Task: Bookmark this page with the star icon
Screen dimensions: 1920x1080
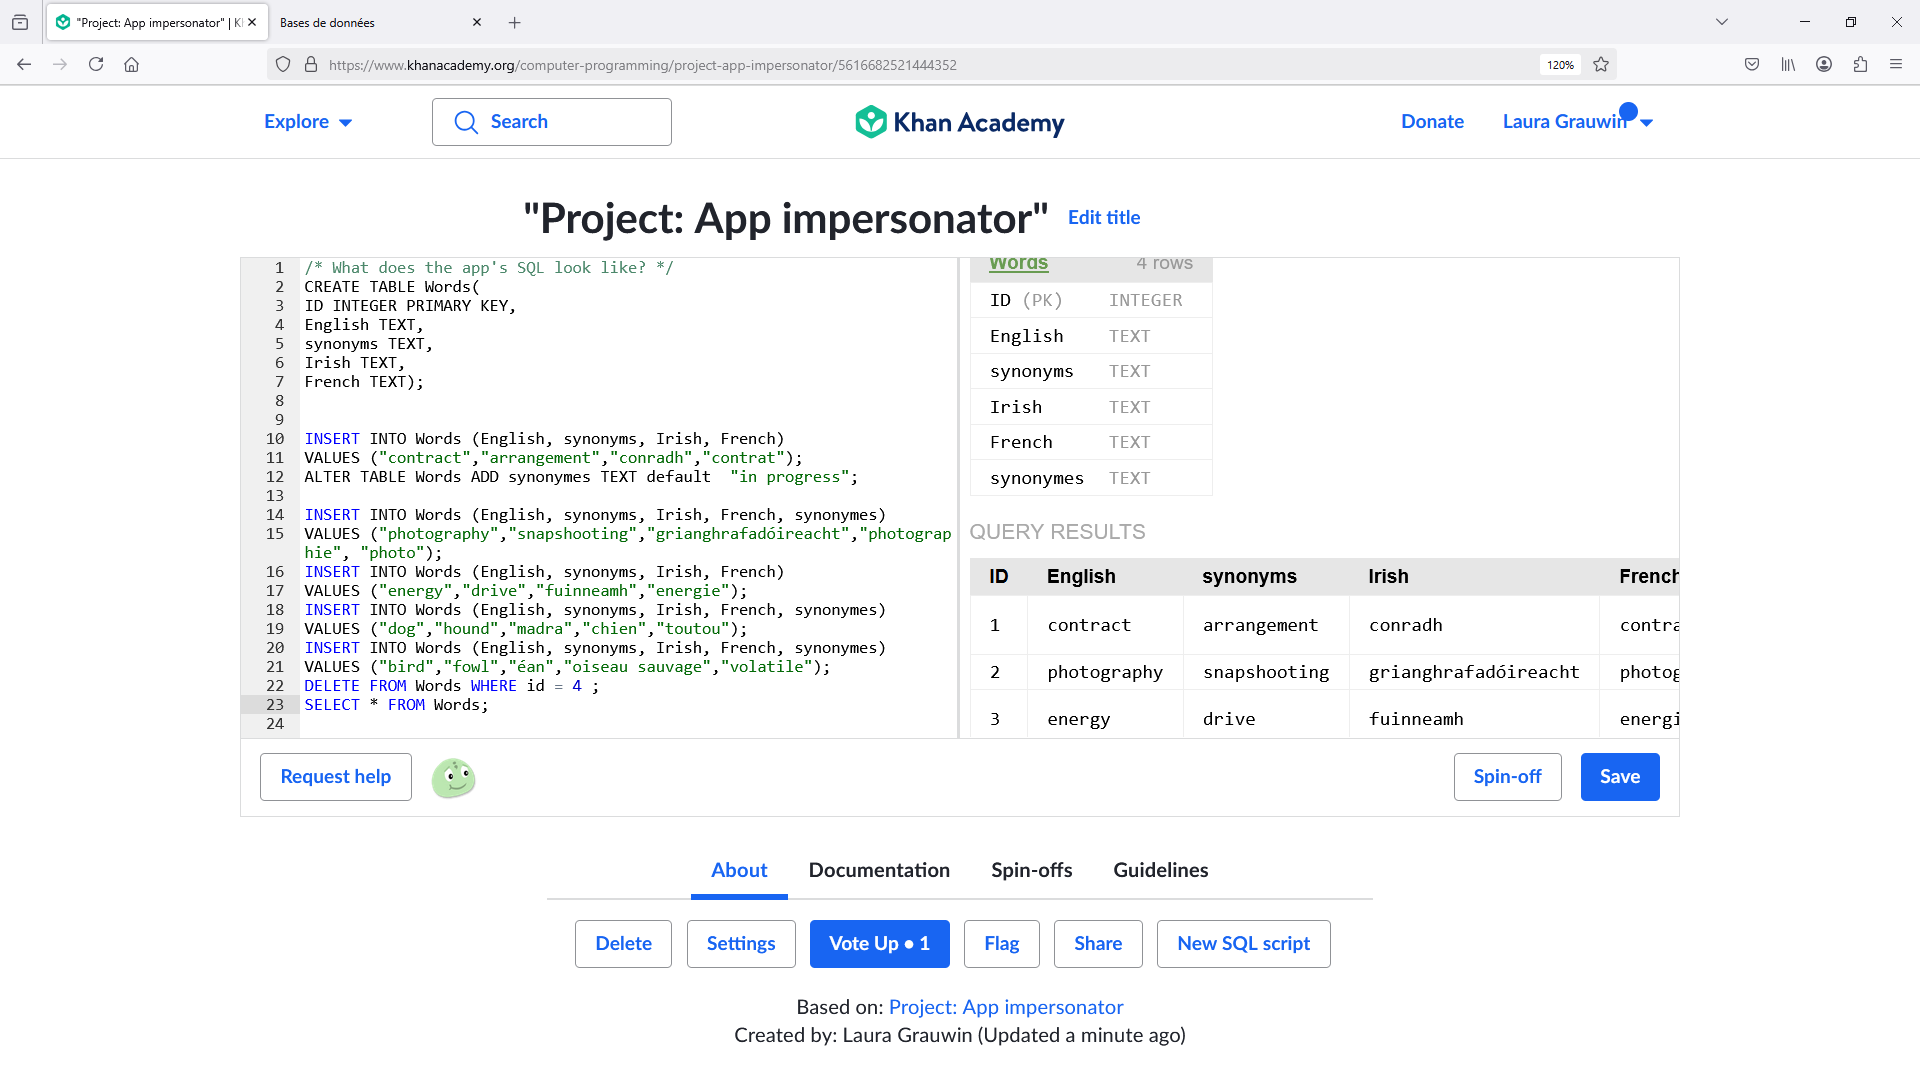Action: [1601, 65]
